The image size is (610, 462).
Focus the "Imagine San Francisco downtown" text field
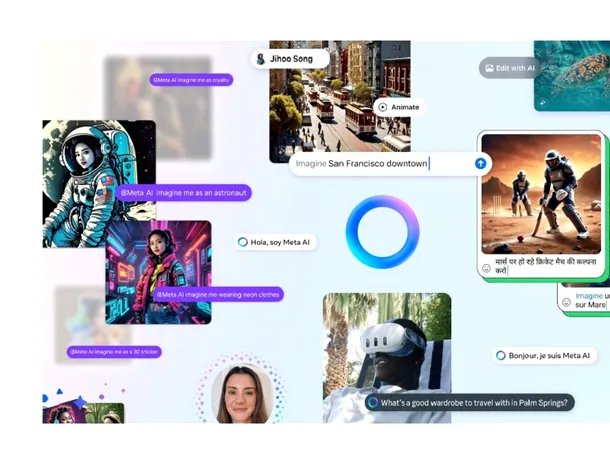click(378, 163)
